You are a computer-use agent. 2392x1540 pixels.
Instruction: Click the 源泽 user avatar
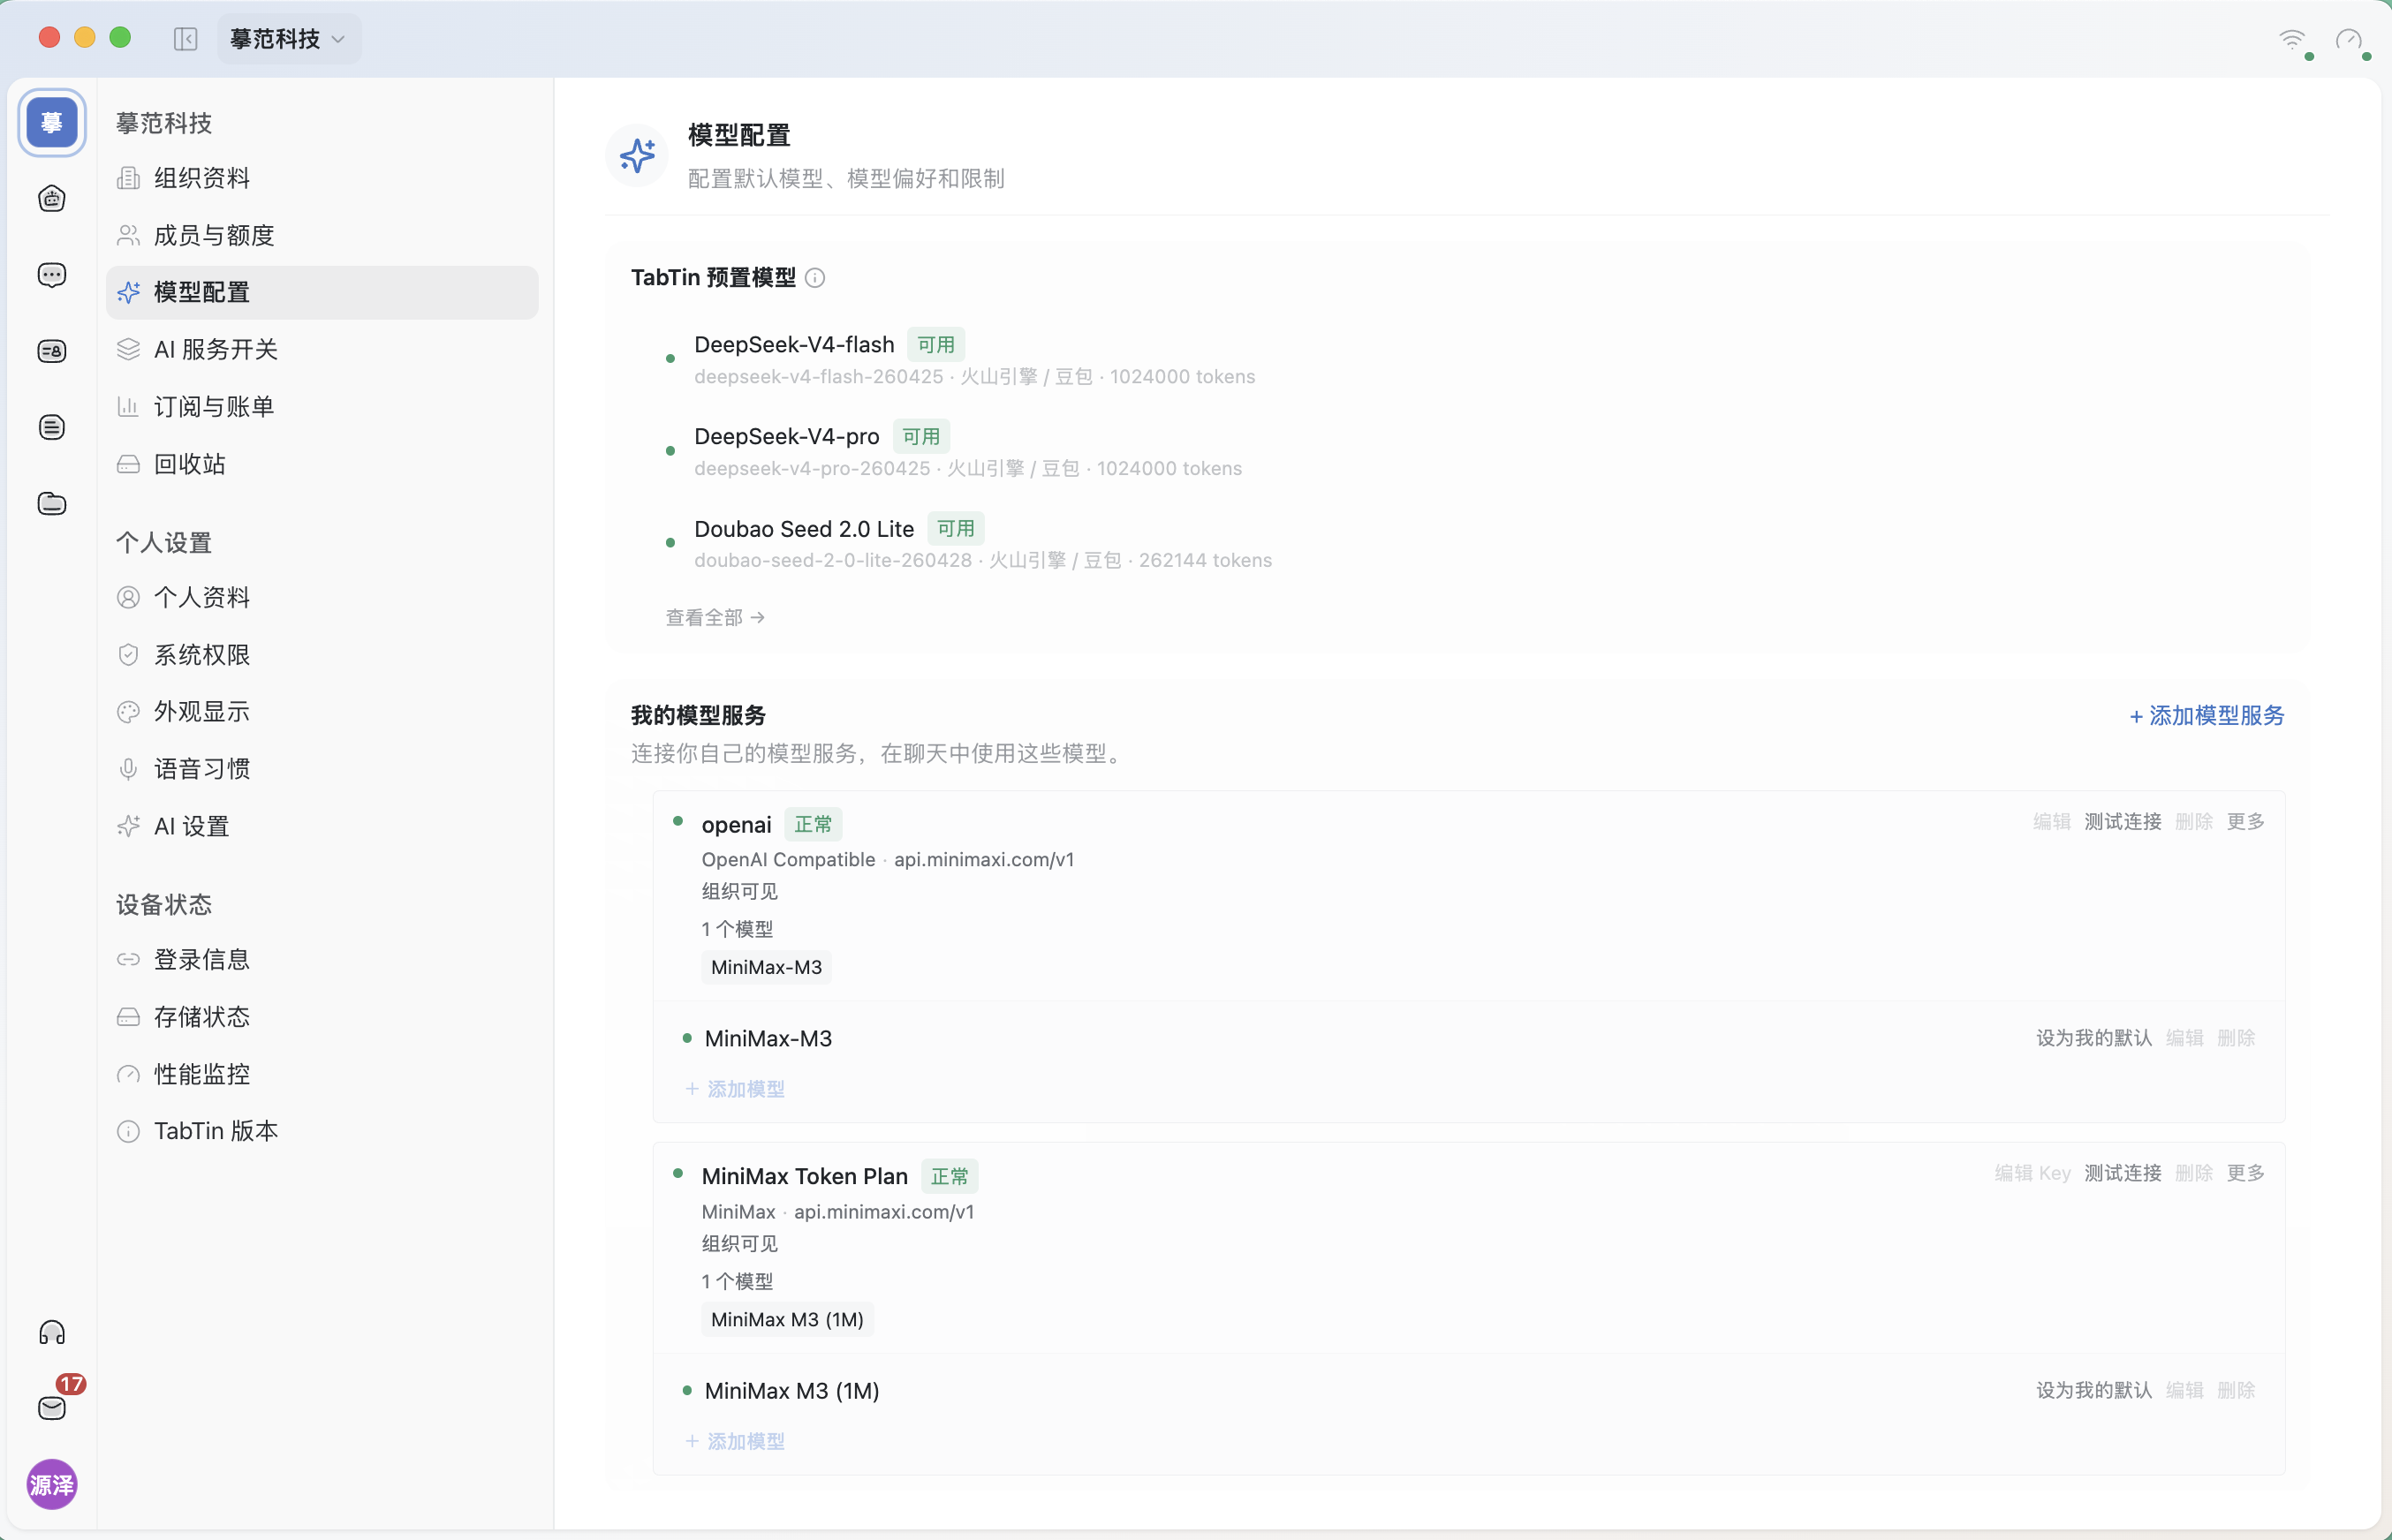(52, 1484)
